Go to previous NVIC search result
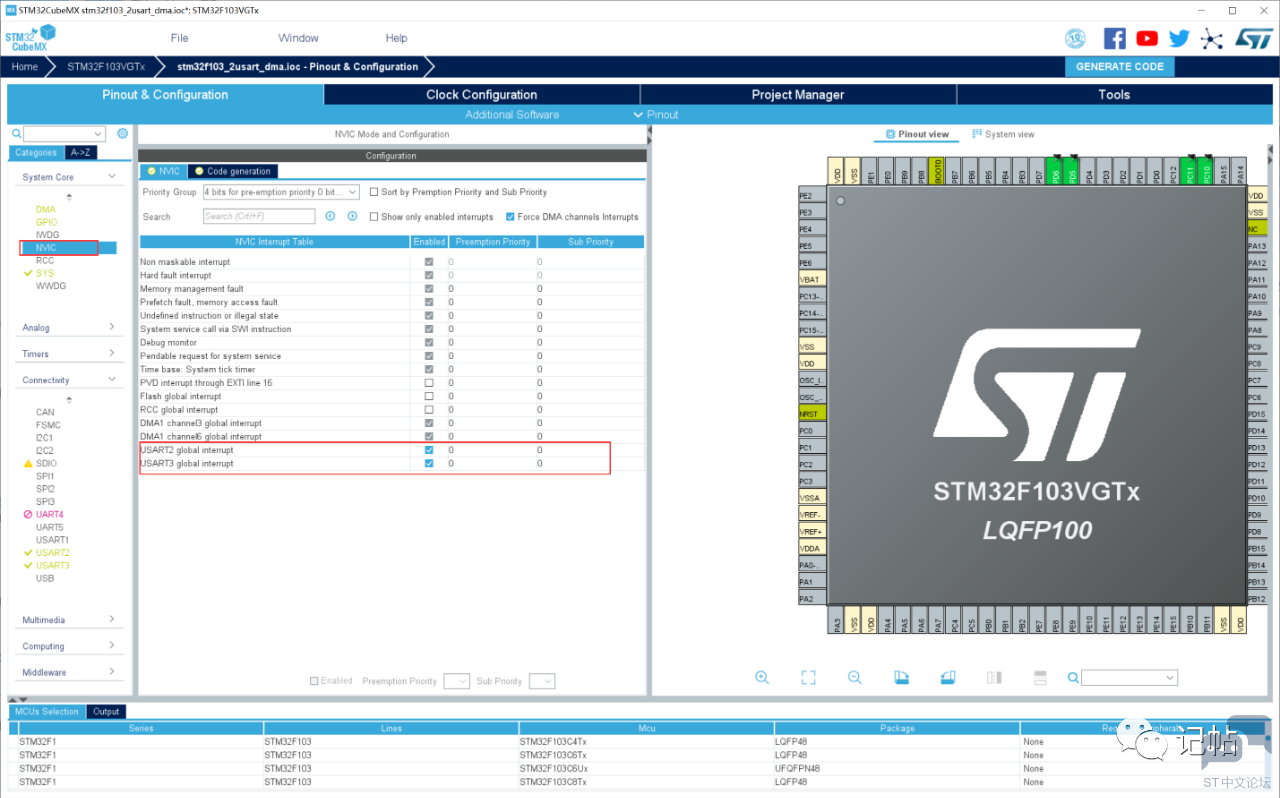1280x798 pixels. pos(329,216)
